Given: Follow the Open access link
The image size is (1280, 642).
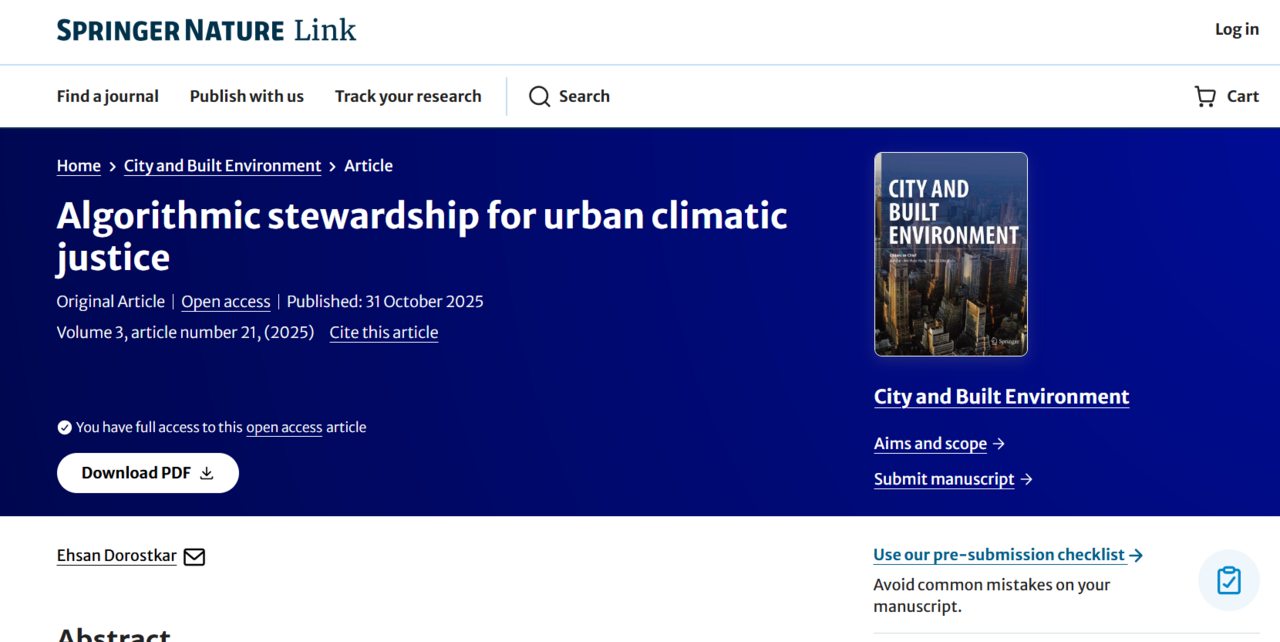Looking at the screenshot, I should (226, 301).
